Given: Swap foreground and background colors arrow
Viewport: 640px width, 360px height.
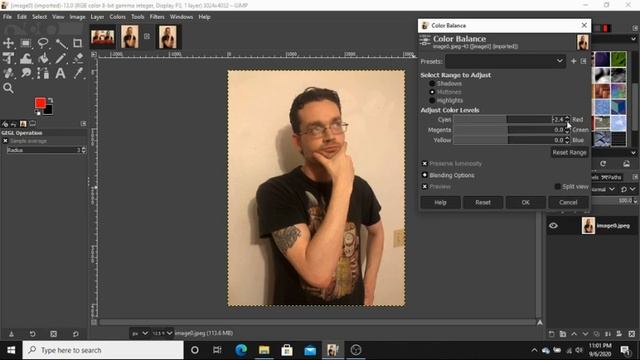Looking at the screenshot, I should point(50,100).
